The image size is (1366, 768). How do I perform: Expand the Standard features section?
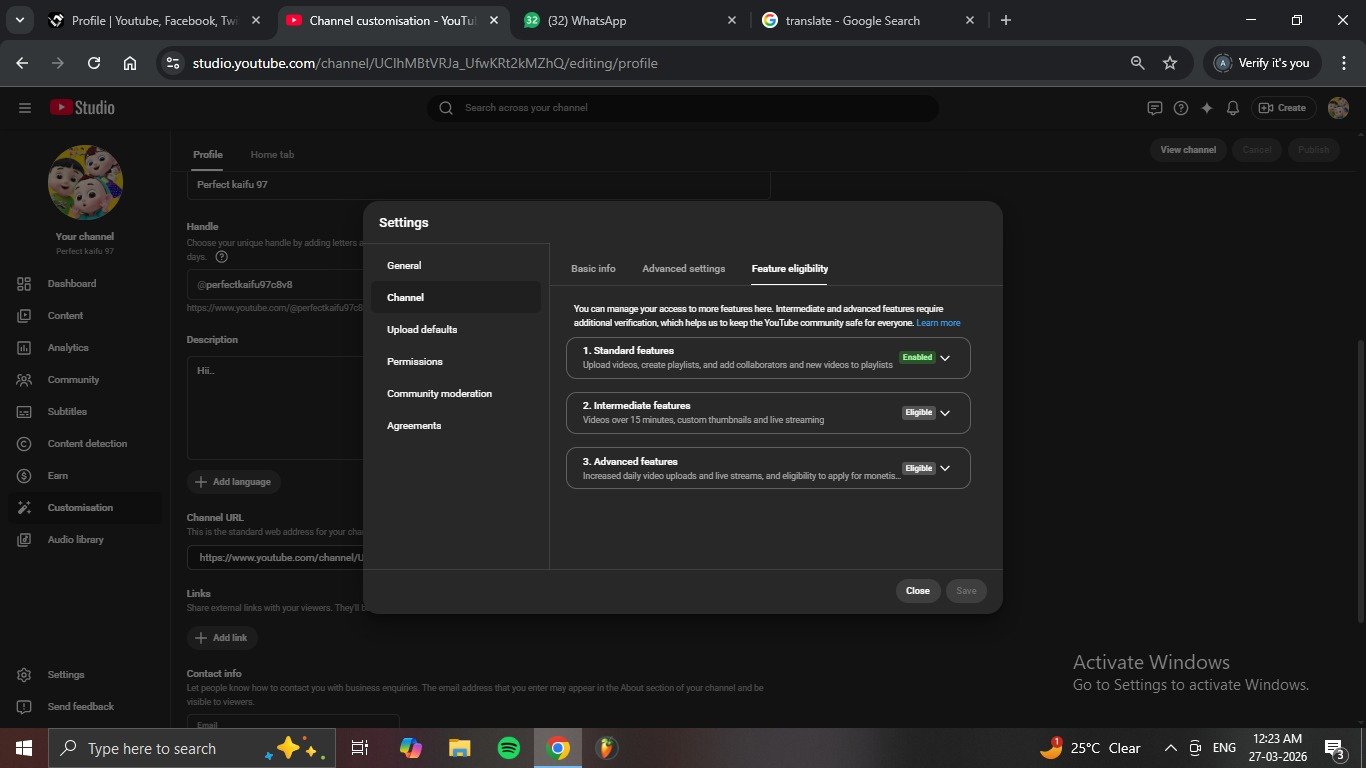pos(944,358)
